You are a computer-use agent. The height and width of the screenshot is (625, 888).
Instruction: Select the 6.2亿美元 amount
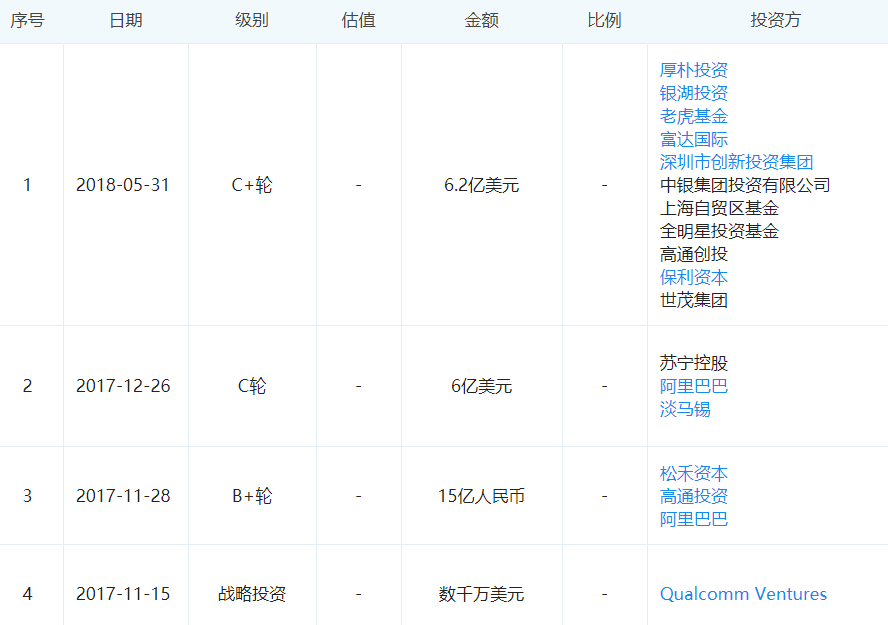pos(481,185)
